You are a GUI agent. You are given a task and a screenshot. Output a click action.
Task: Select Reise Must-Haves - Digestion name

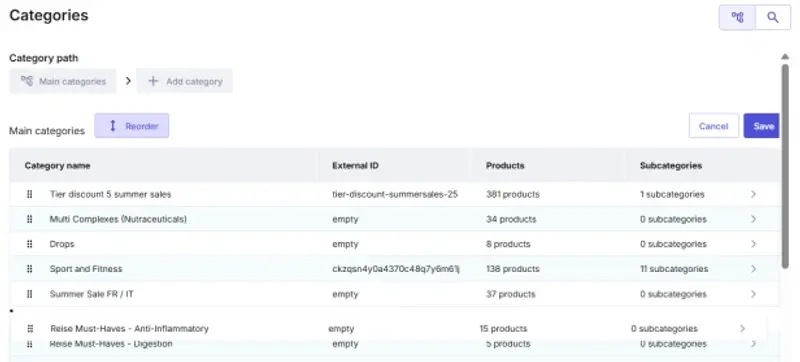click(111, 344)
